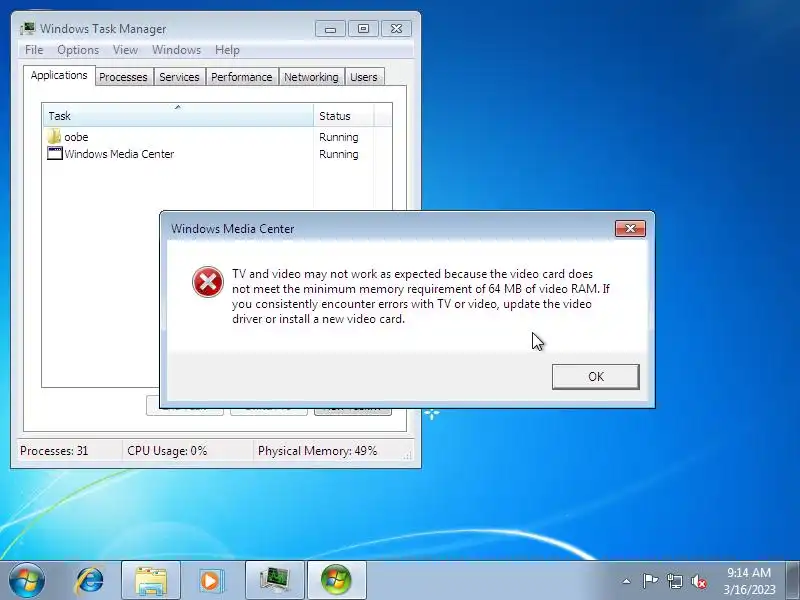The height and width of the screenshot is (600, 800).
Task: Click the Physical Memory: 49% status entry
Action: [x=317, y=451]
